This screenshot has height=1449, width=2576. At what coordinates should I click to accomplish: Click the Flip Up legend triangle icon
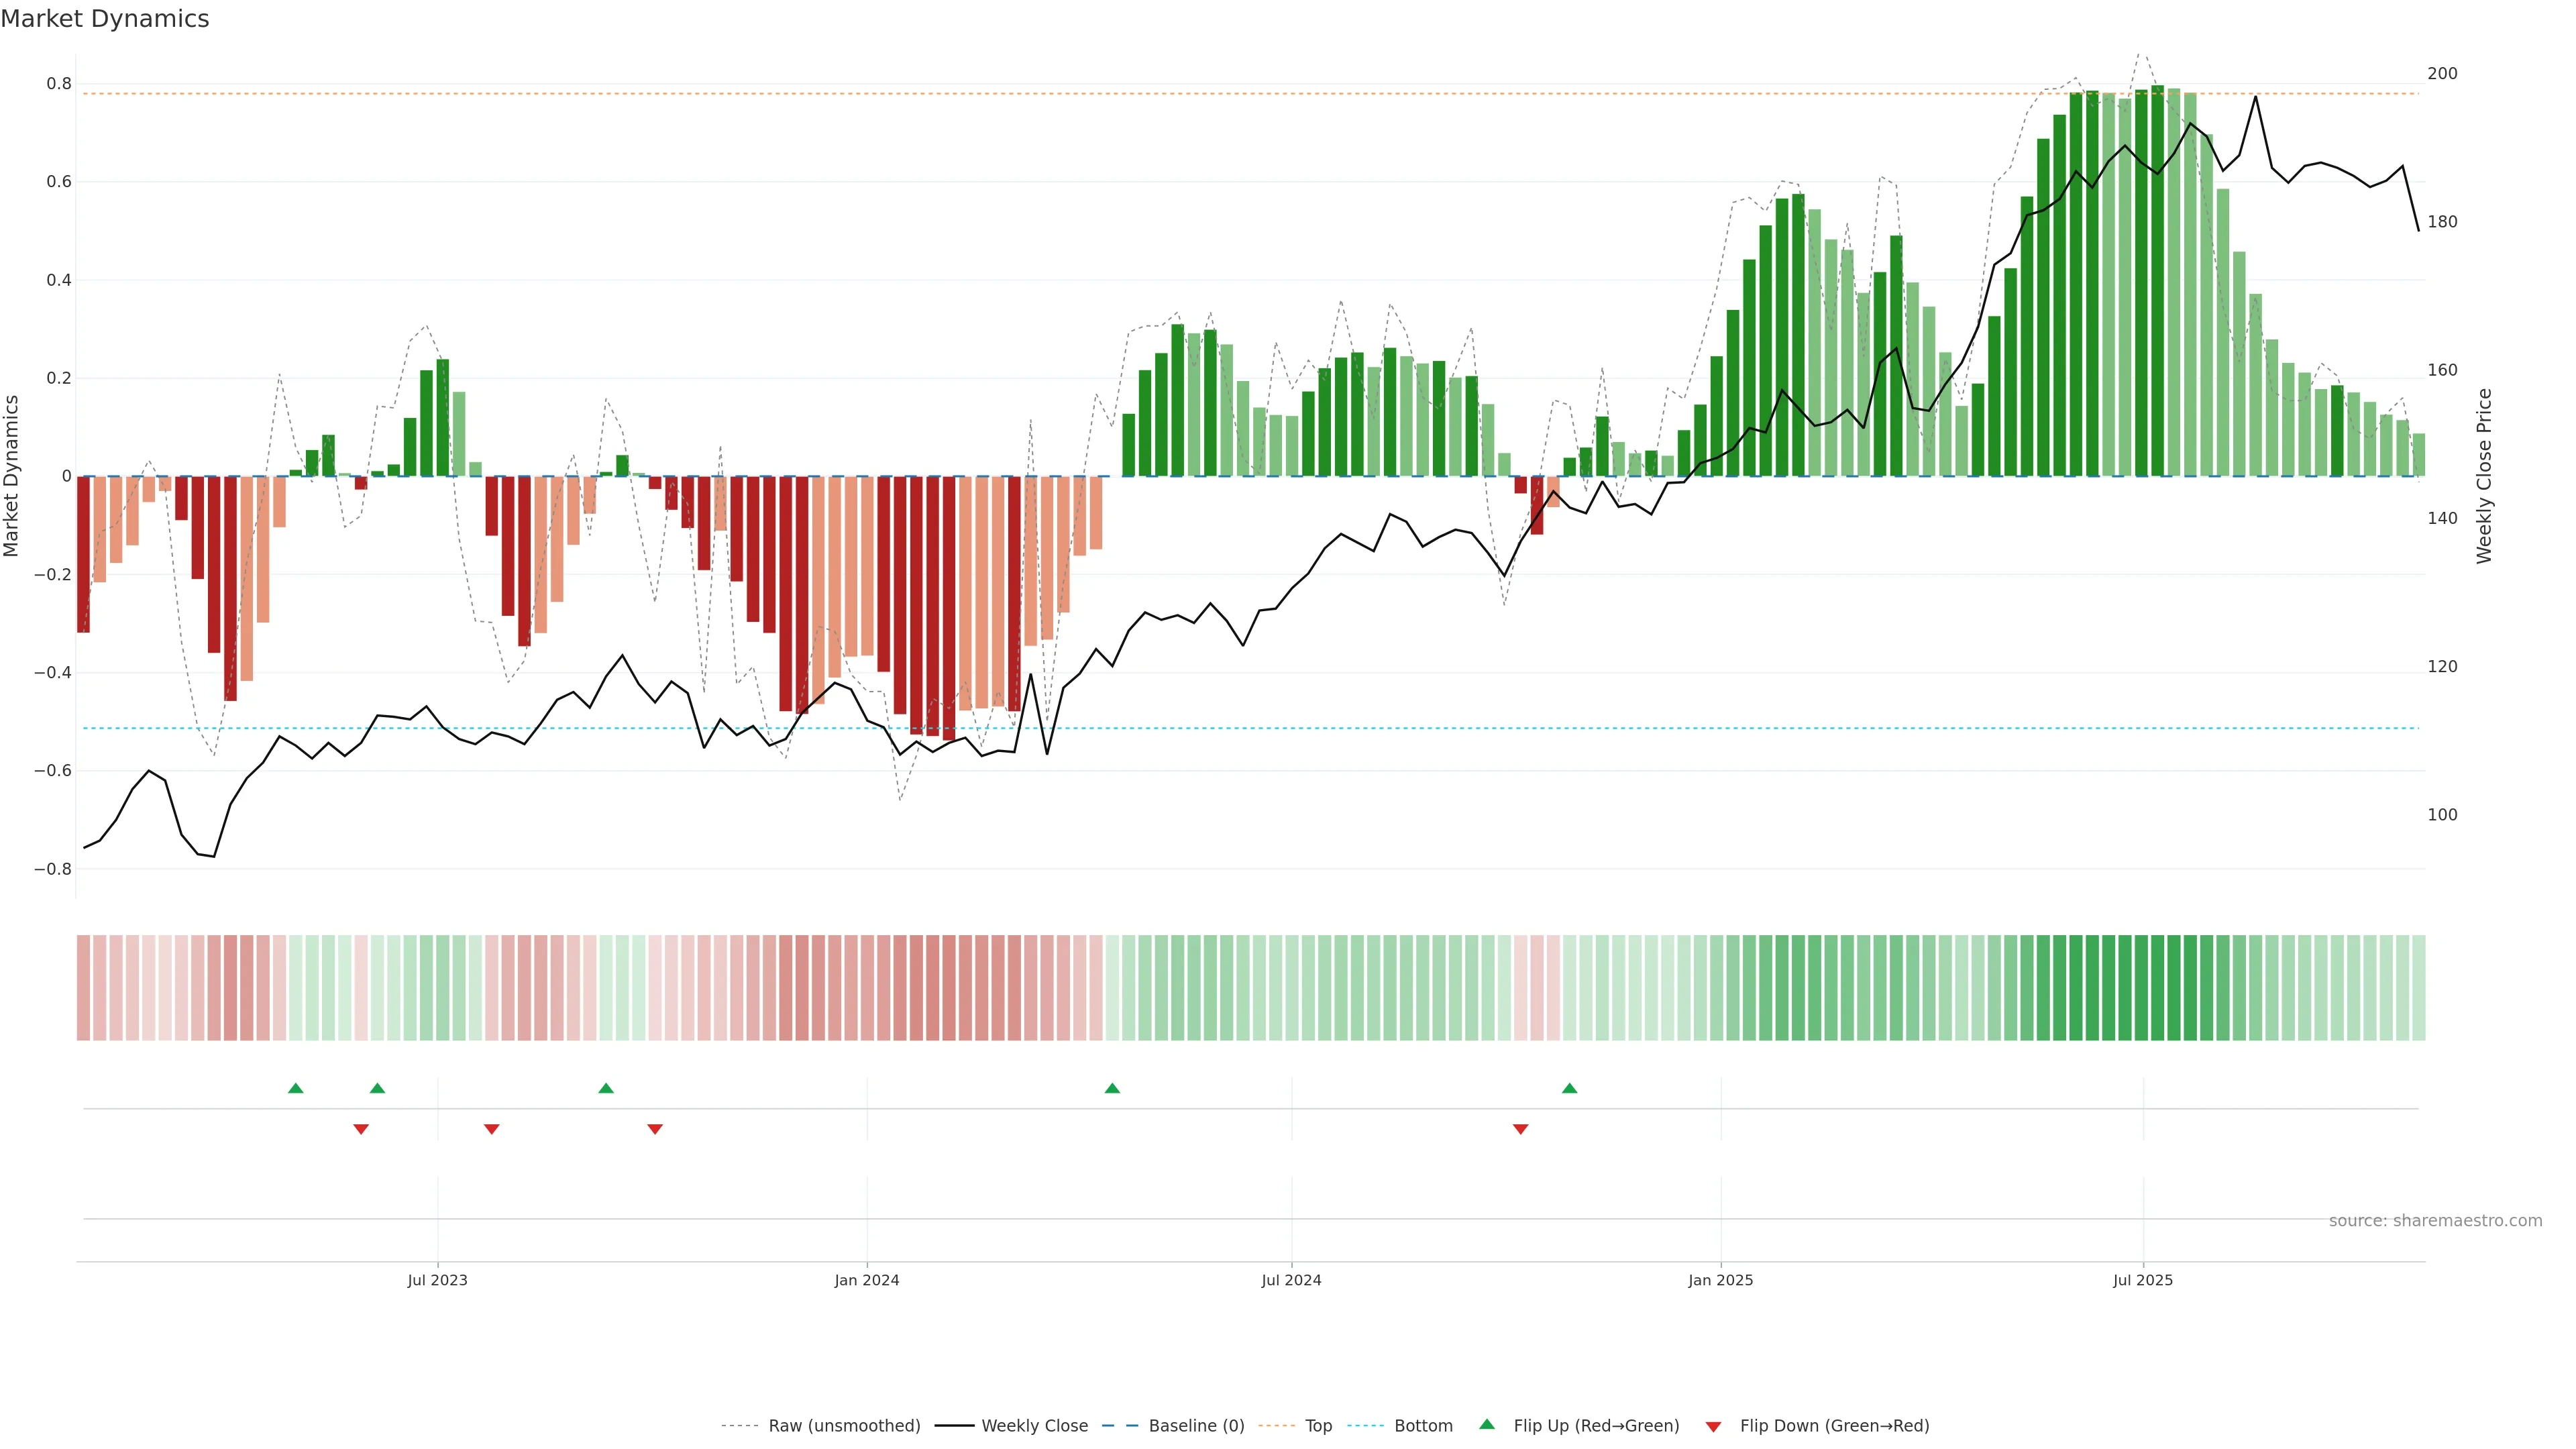1486,1424
